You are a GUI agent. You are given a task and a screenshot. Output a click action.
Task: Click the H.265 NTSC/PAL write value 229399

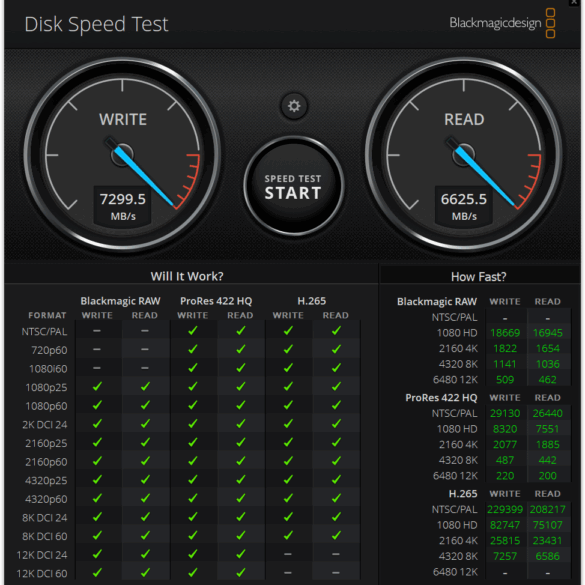pyautogui.click(x=505, y=509)
